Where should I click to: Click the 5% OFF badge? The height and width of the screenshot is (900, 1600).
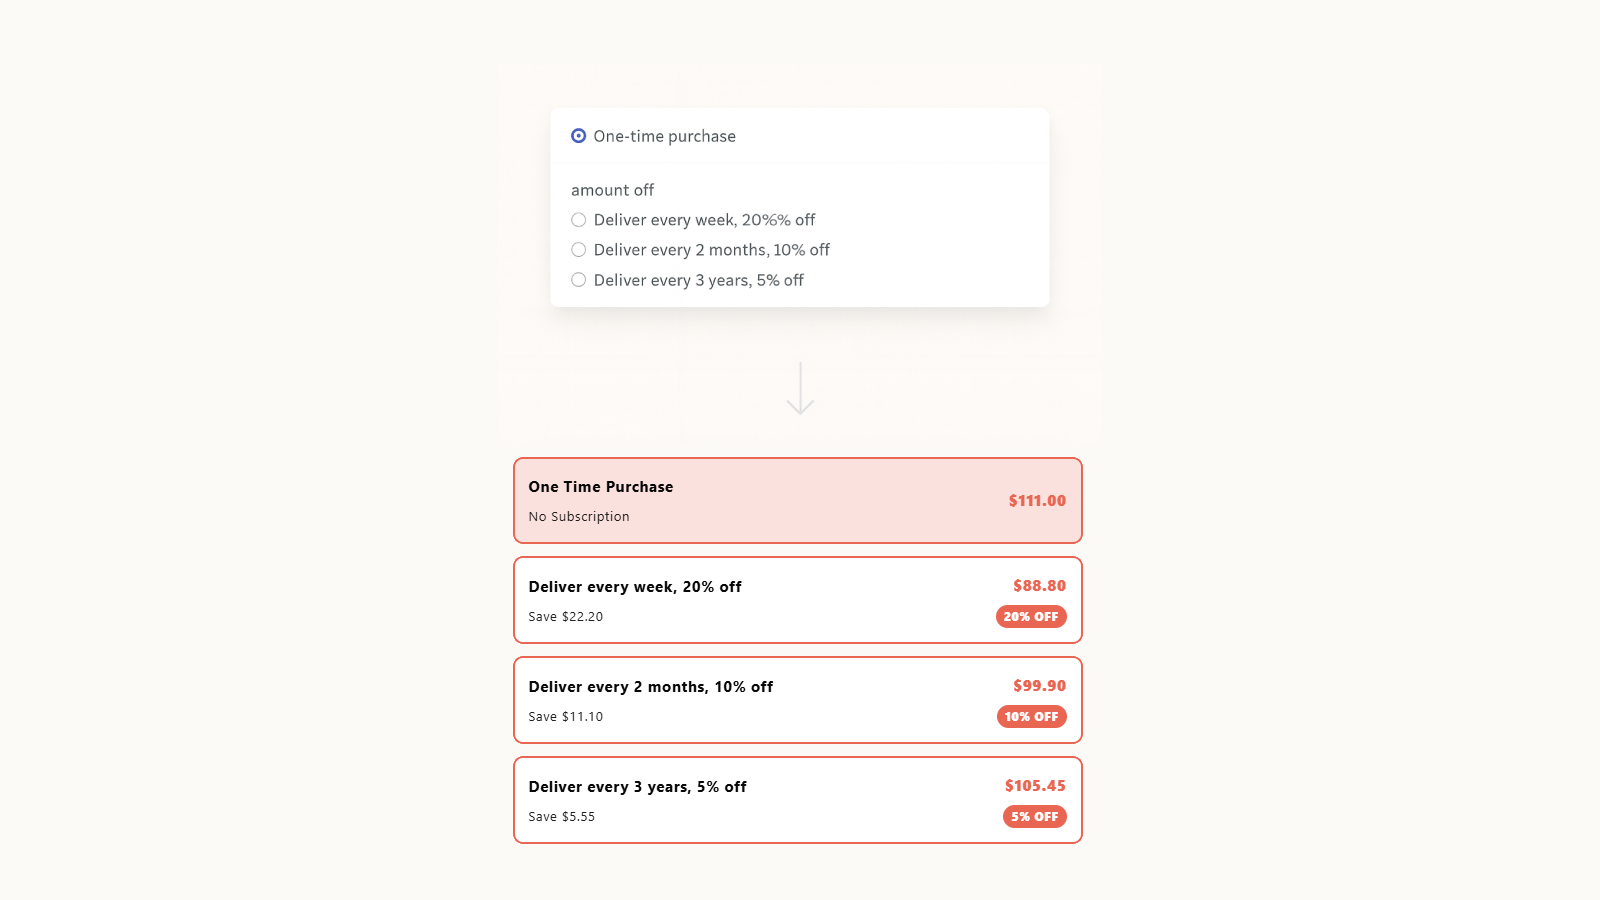coord(1034,817)
